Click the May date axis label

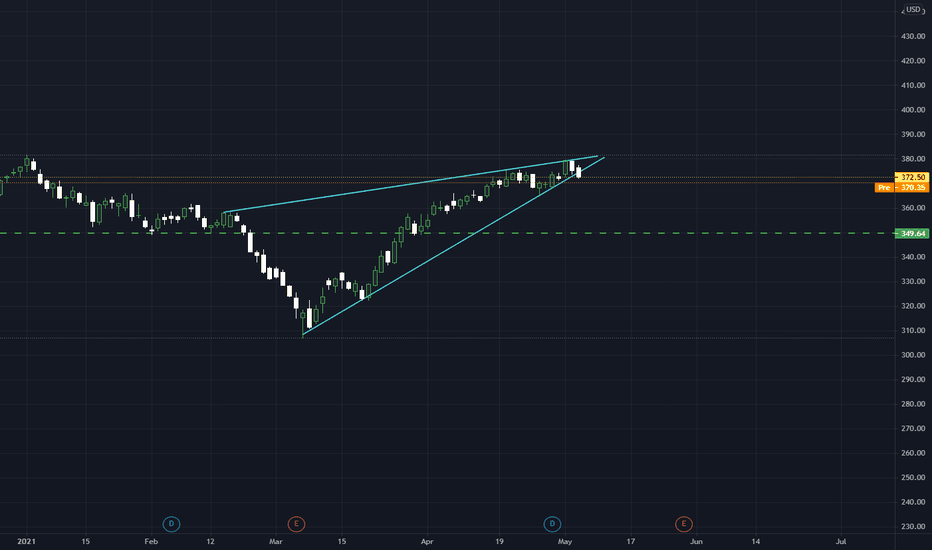[565, 542]
